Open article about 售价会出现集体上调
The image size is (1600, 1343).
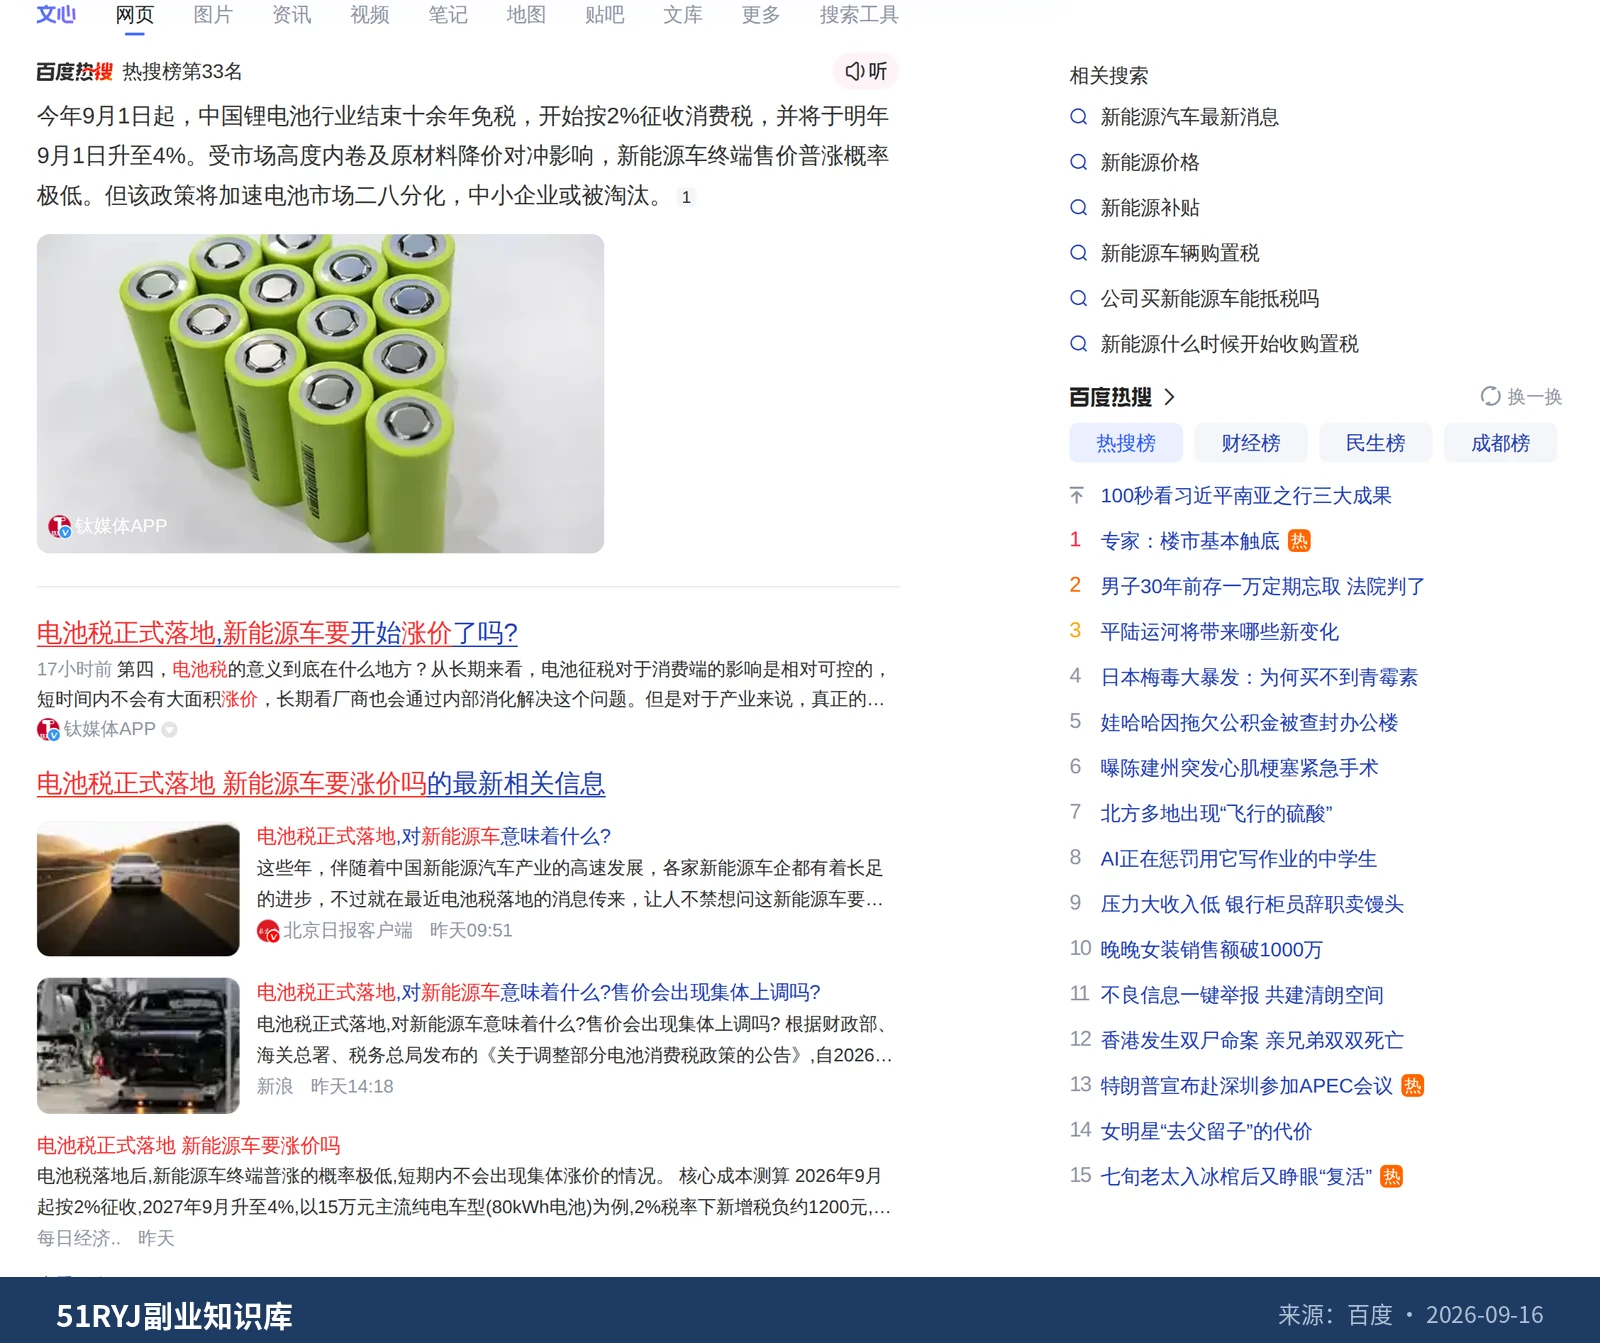click(539, 992)
